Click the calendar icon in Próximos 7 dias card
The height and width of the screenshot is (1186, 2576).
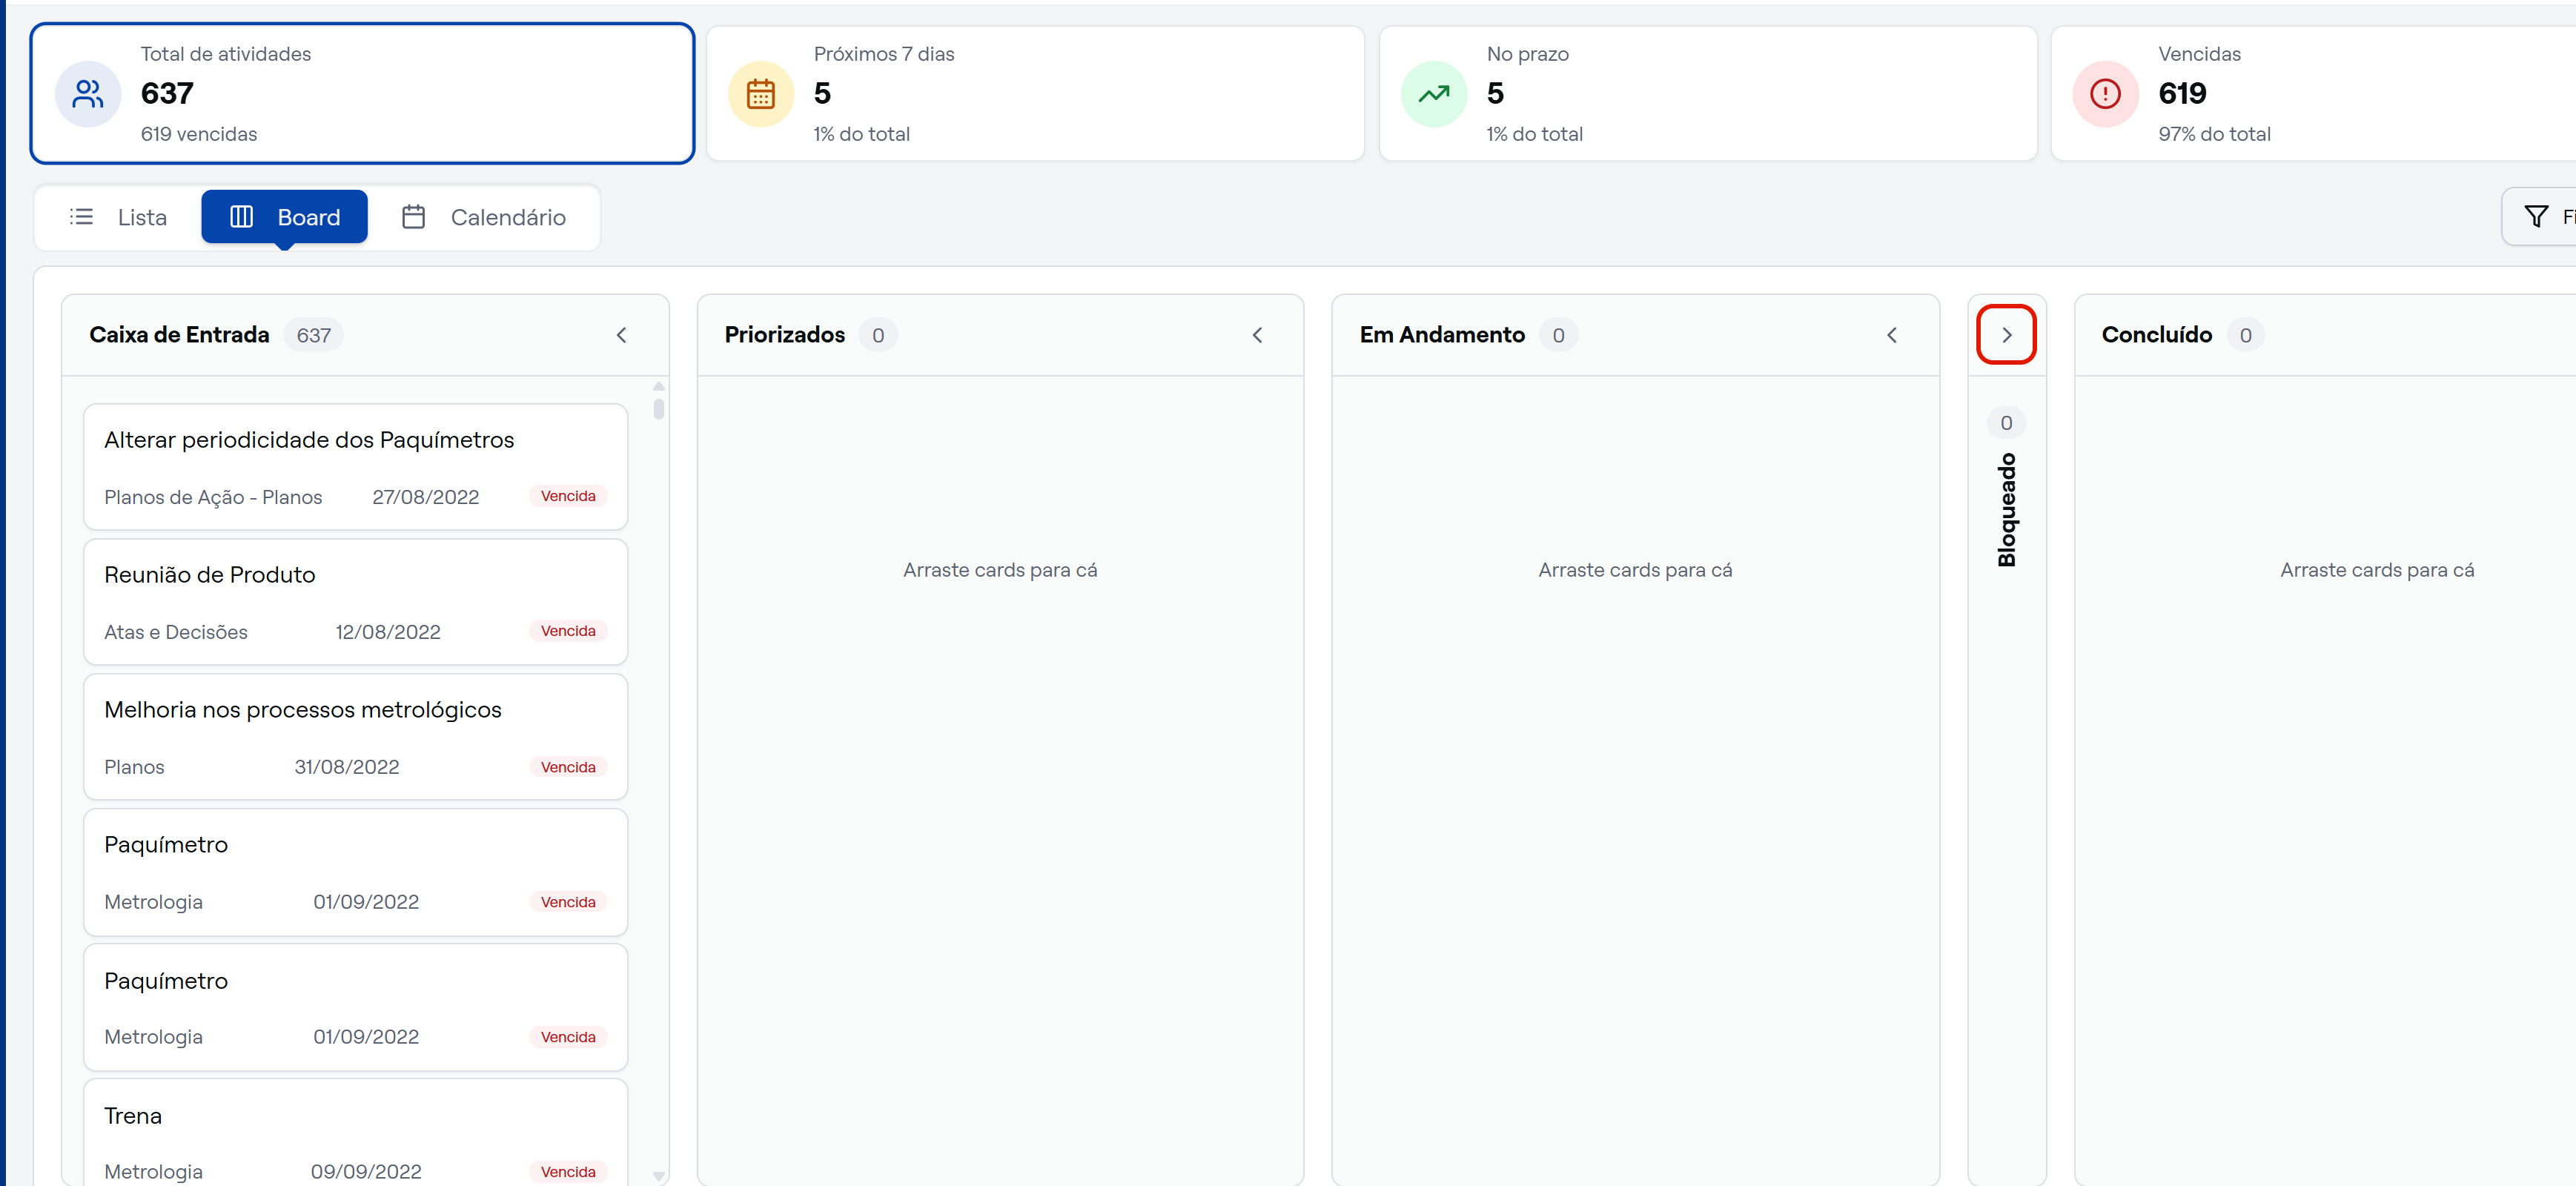click(760, 94)
